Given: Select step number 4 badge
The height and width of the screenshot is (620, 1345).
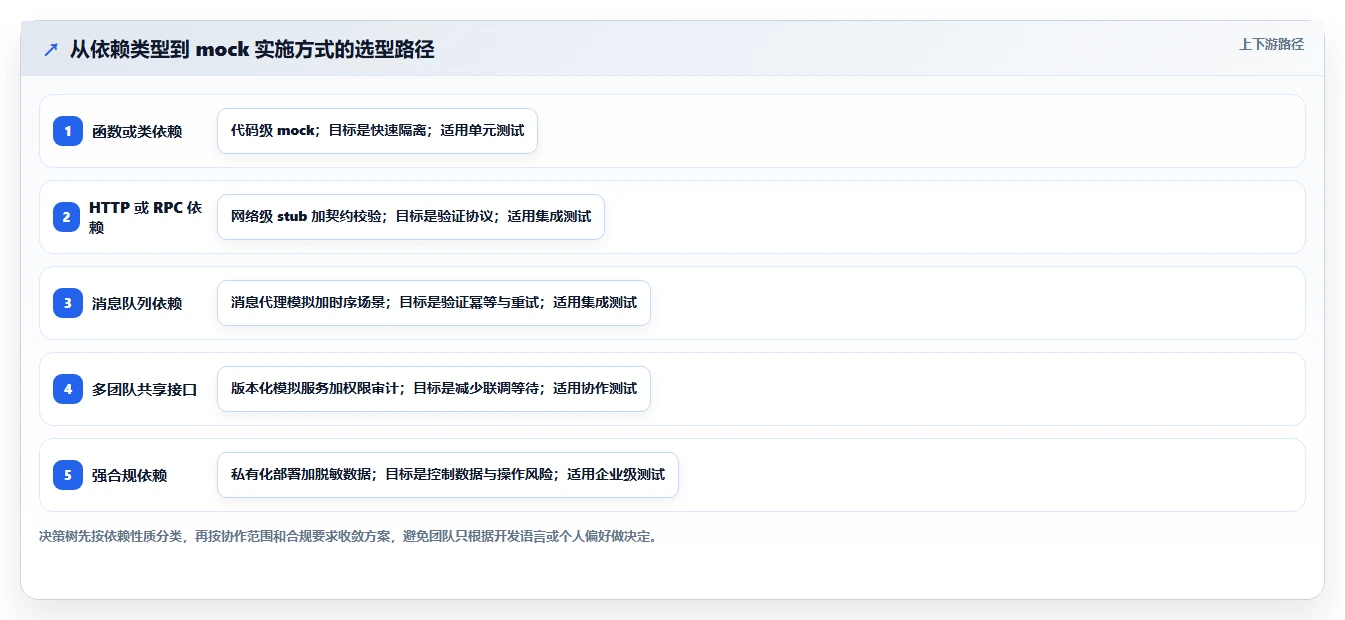Looking at the screenshot, I should click(68, 388).
